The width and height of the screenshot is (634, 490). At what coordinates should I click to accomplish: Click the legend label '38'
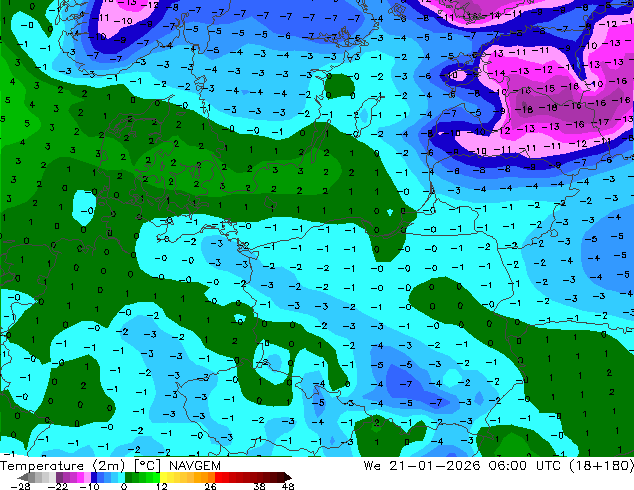259,486
